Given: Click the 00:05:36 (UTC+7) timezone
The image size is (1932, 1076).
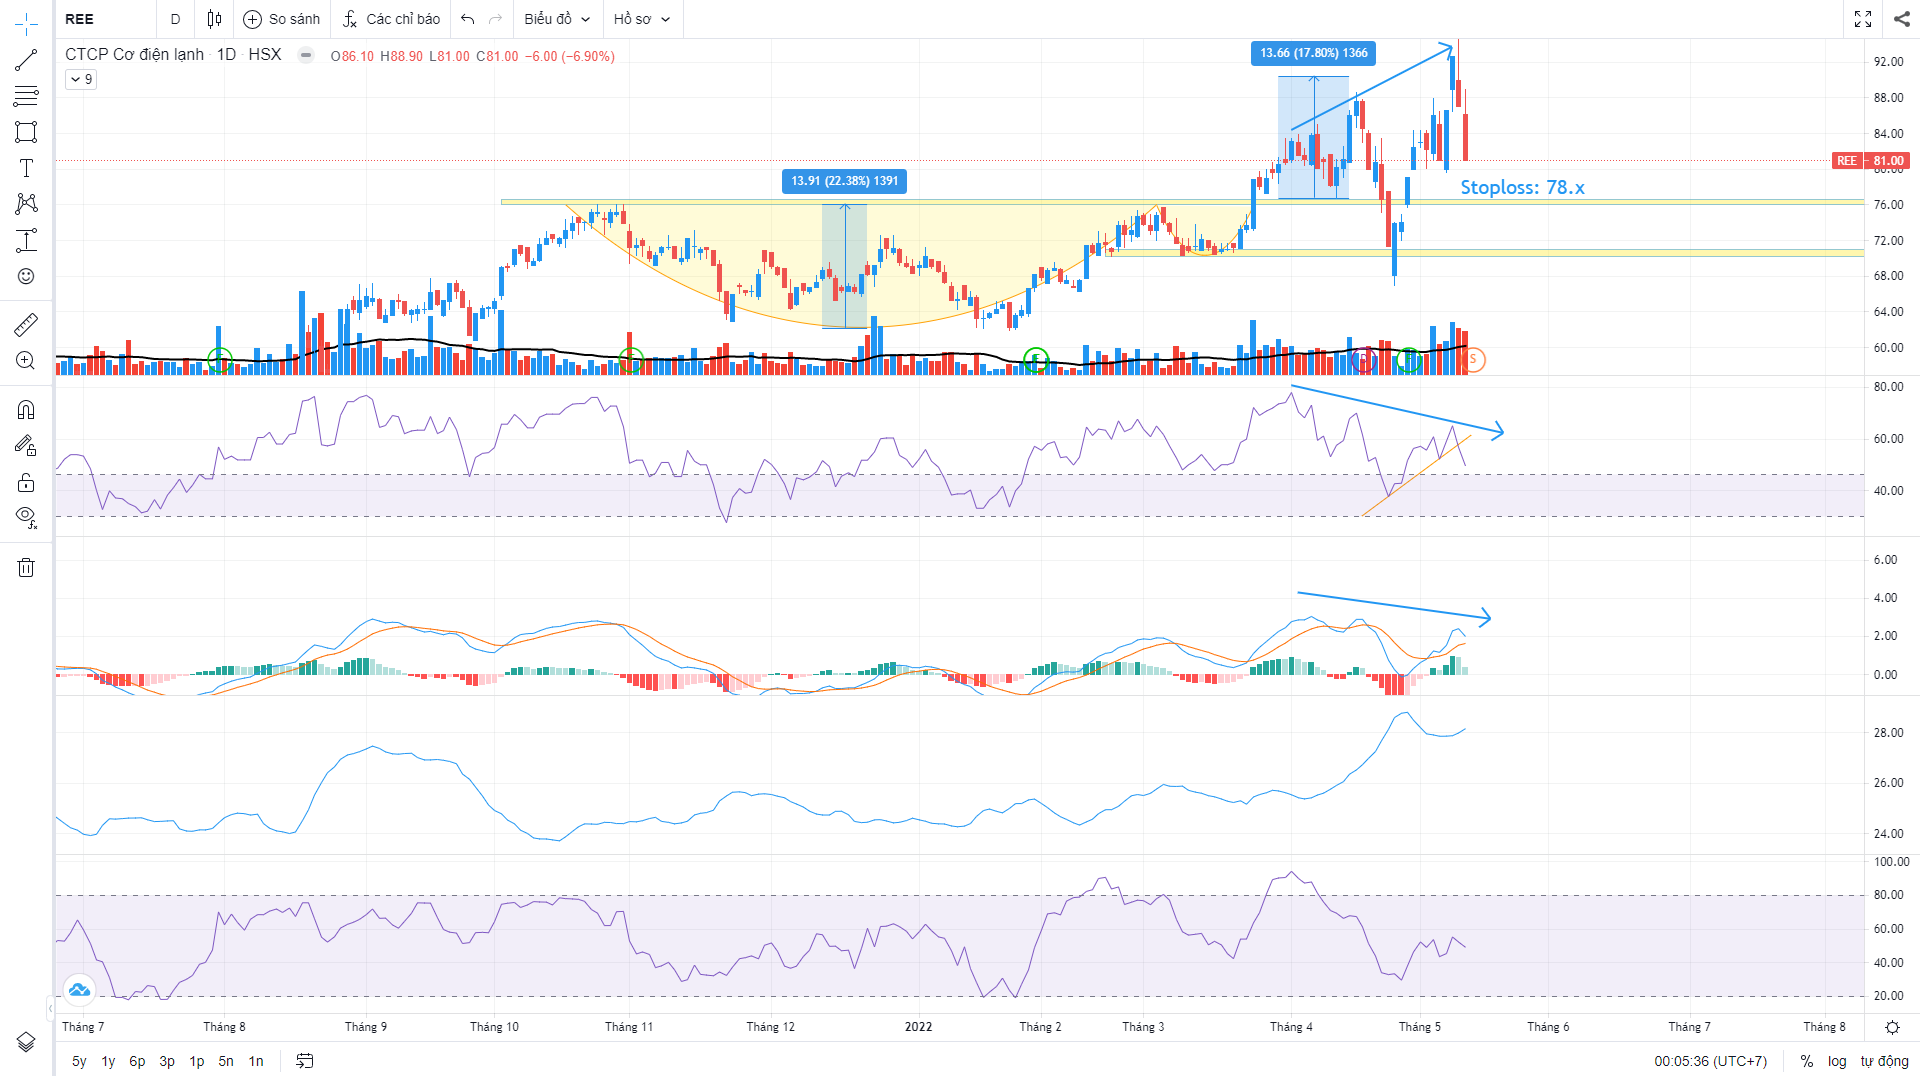Looking at the screenshot, I should click(x=1710, y=1061).
